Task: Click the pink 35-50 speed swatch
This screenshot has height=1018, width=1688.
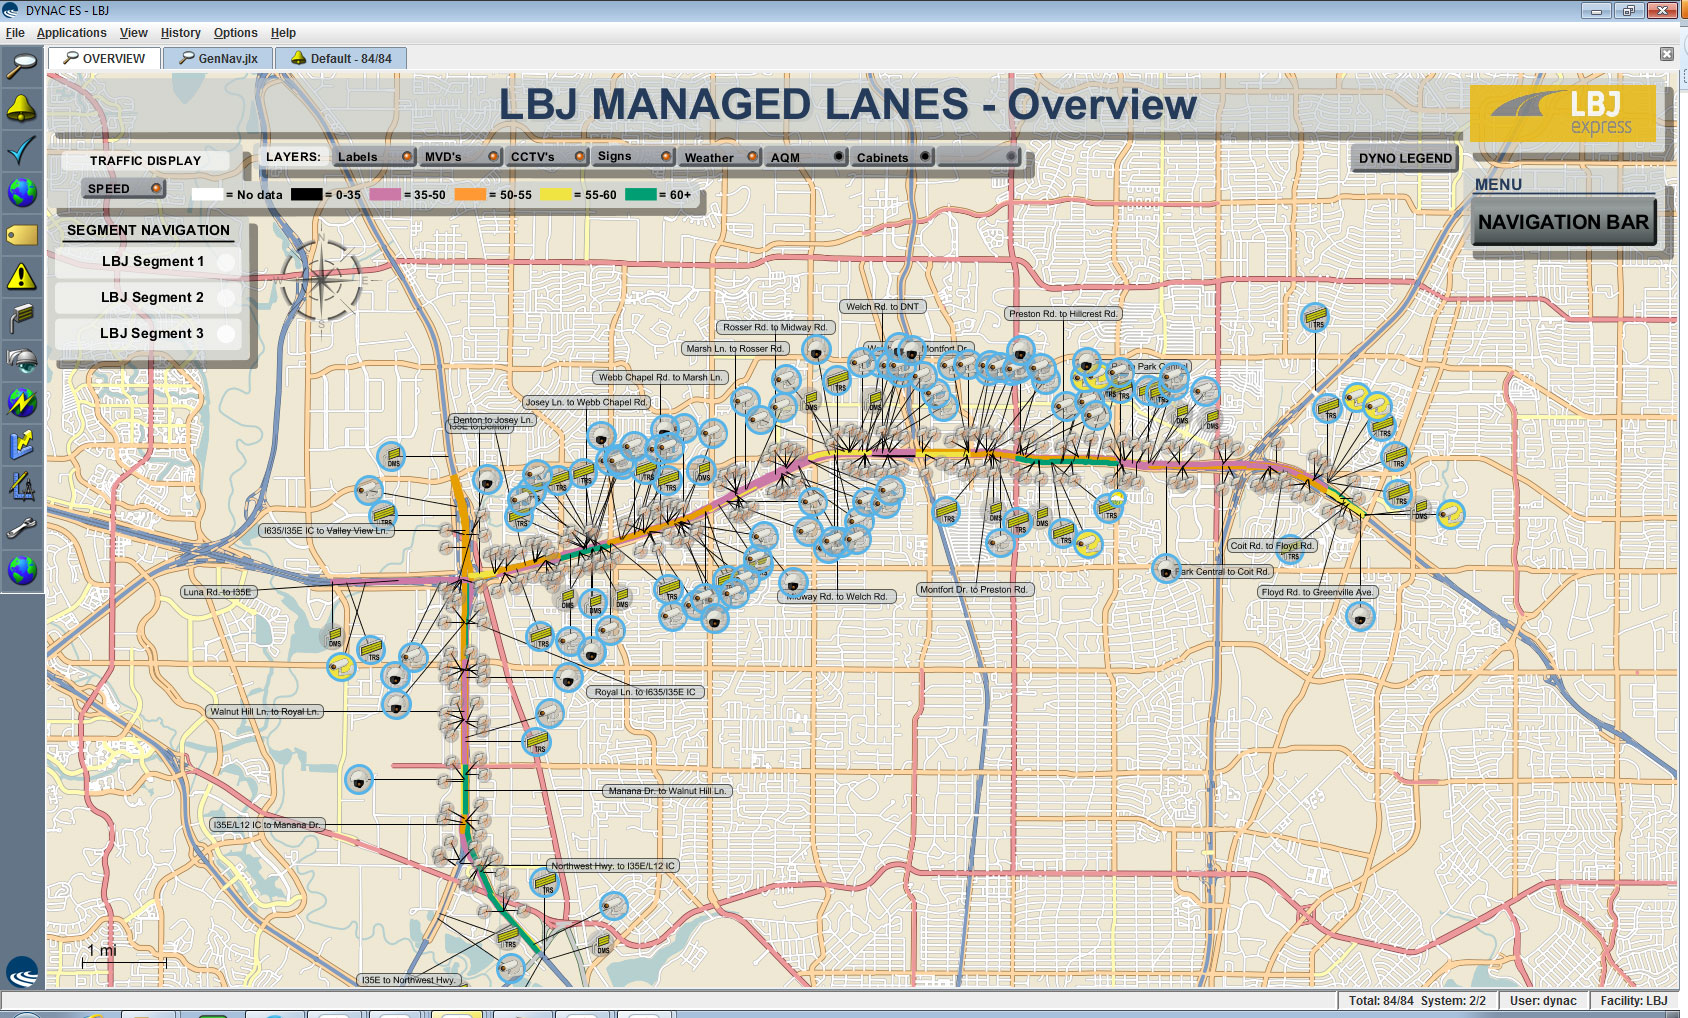Action: tap(385, 194)
